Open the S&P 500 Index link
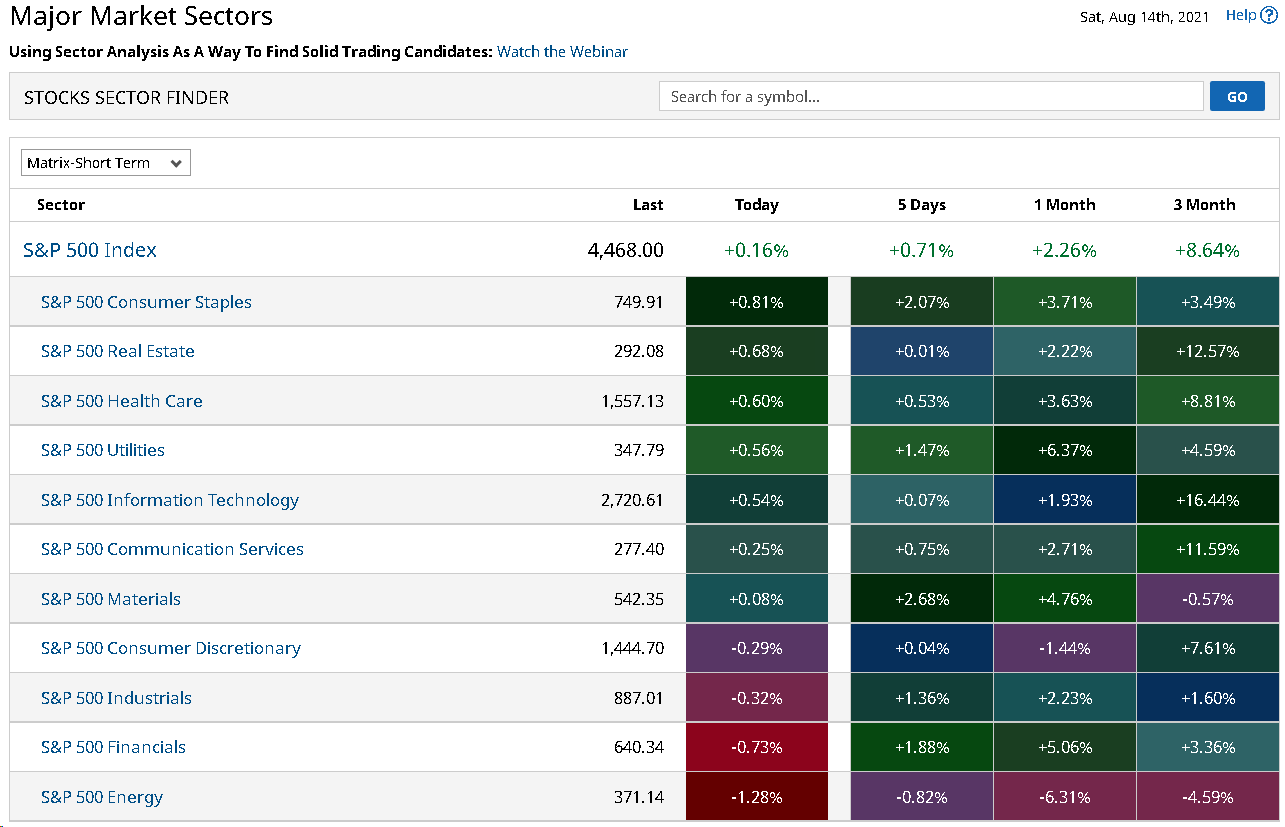 point(90,250)
